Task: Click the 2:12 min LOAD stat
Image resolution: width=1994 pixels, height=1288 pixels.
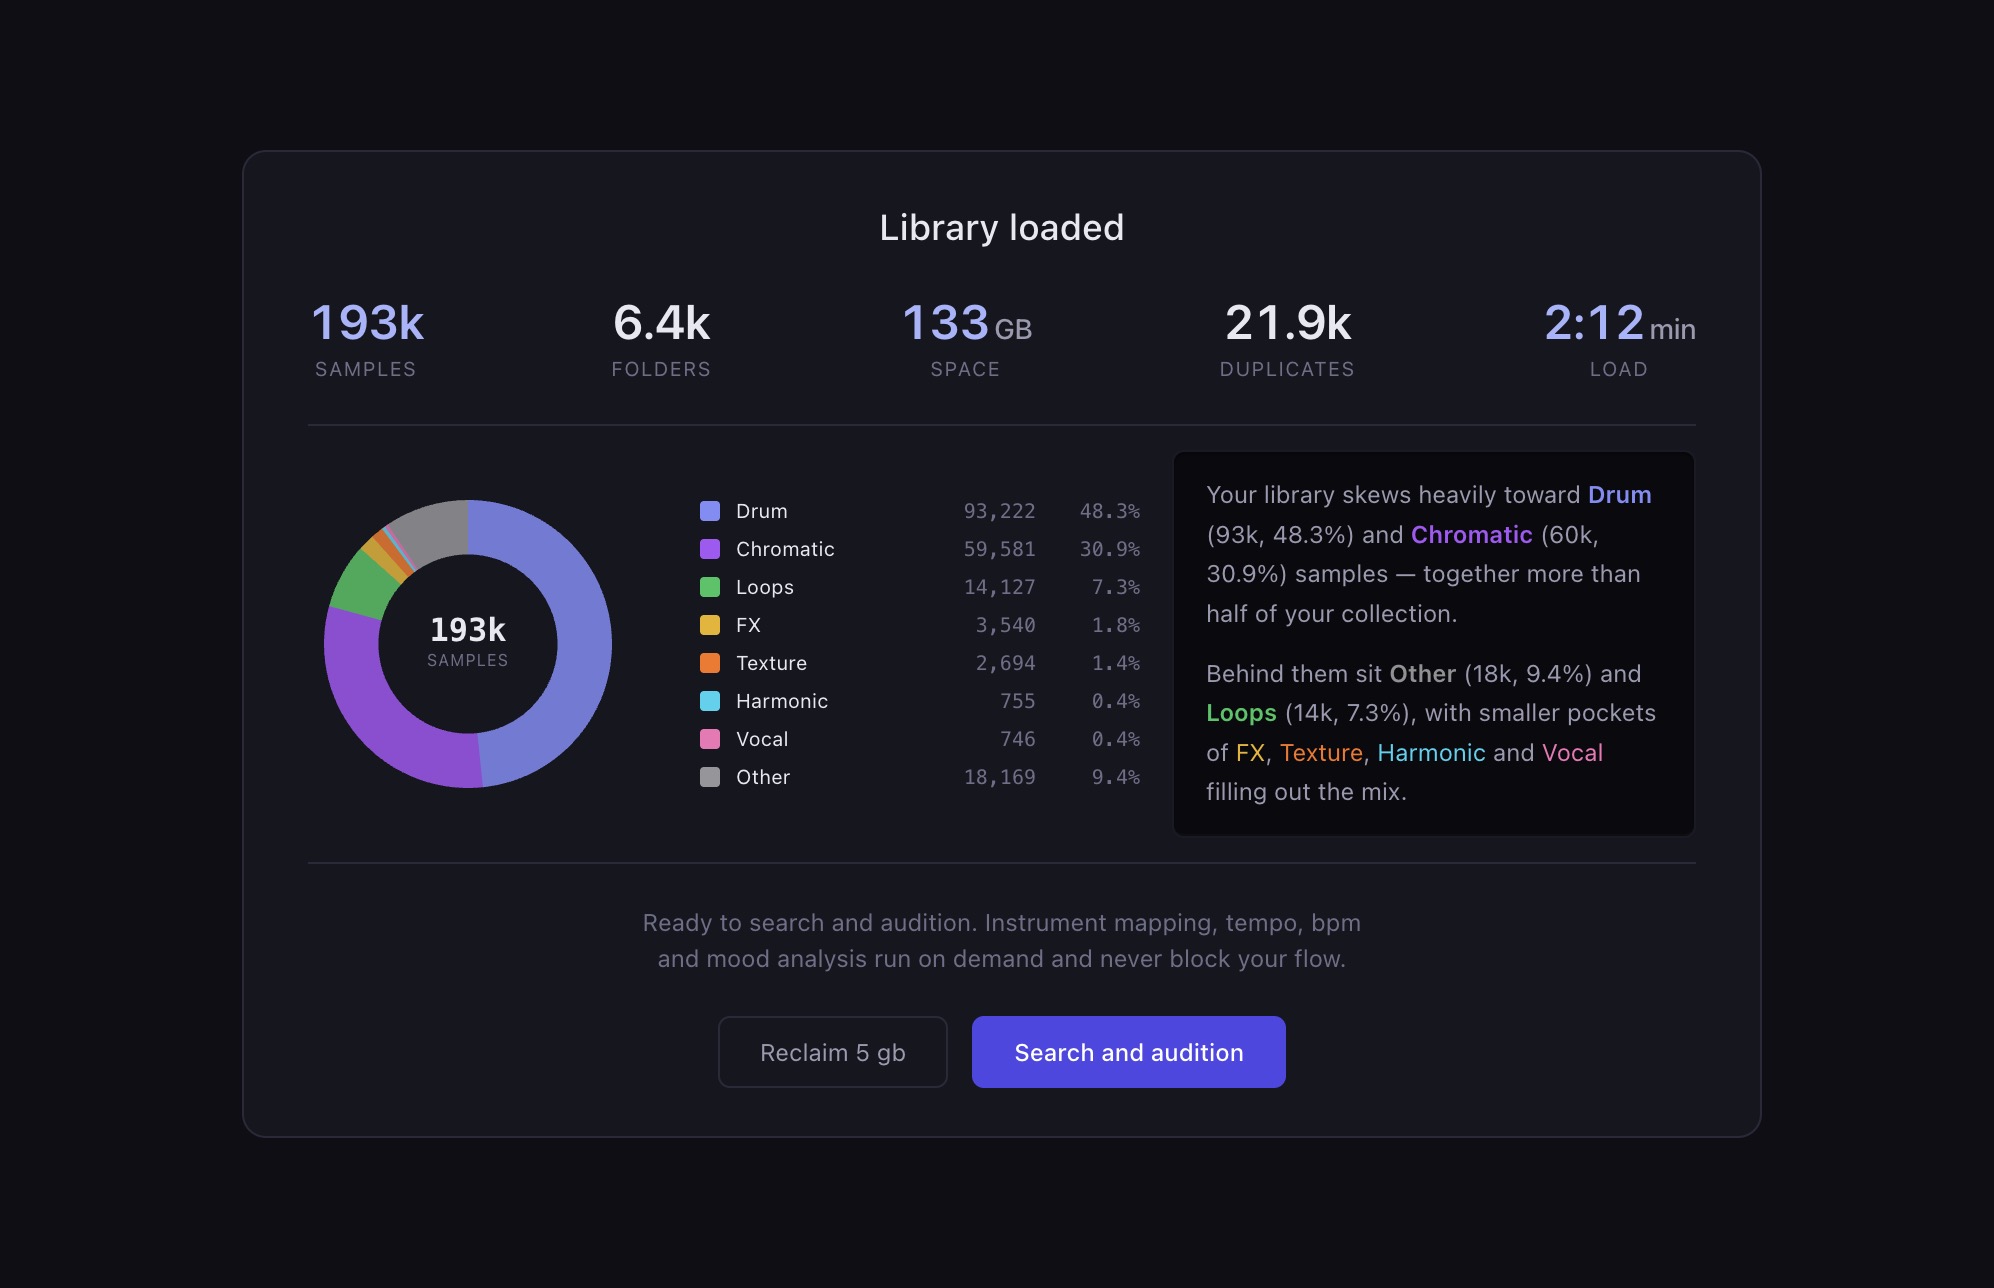Action: pyautogui.click(x=1619, y=340)
